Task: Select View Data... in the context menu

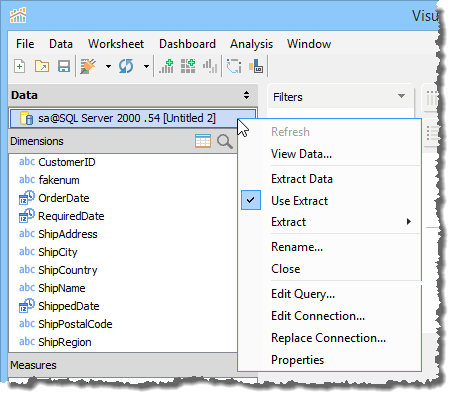Action: click(301, 154)
